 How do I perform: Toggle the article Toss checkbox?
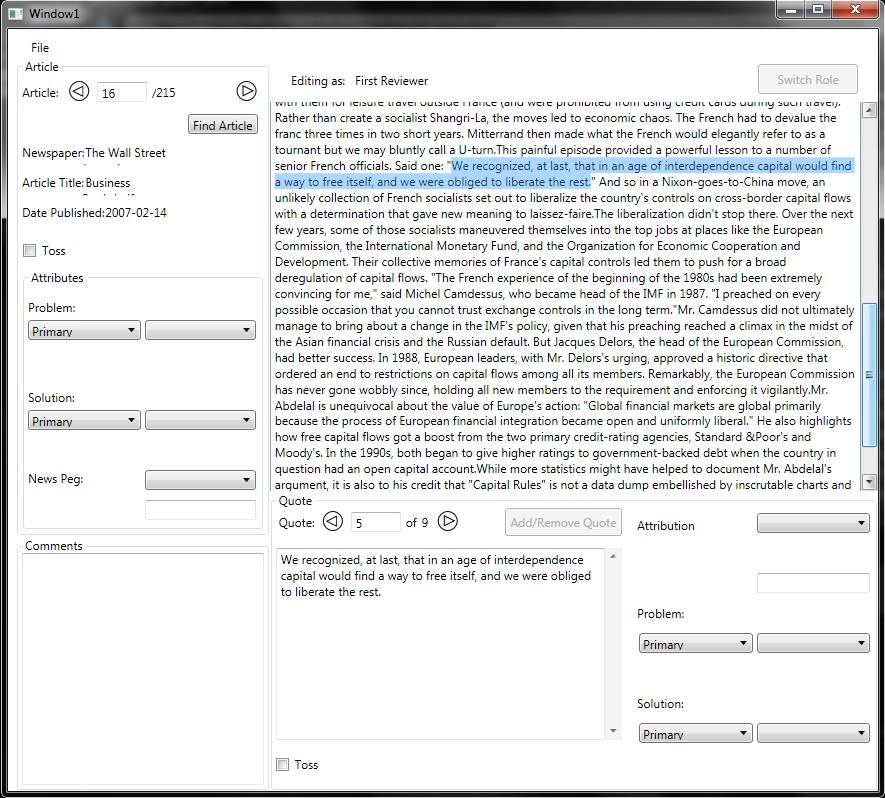(x=30, y=251)
